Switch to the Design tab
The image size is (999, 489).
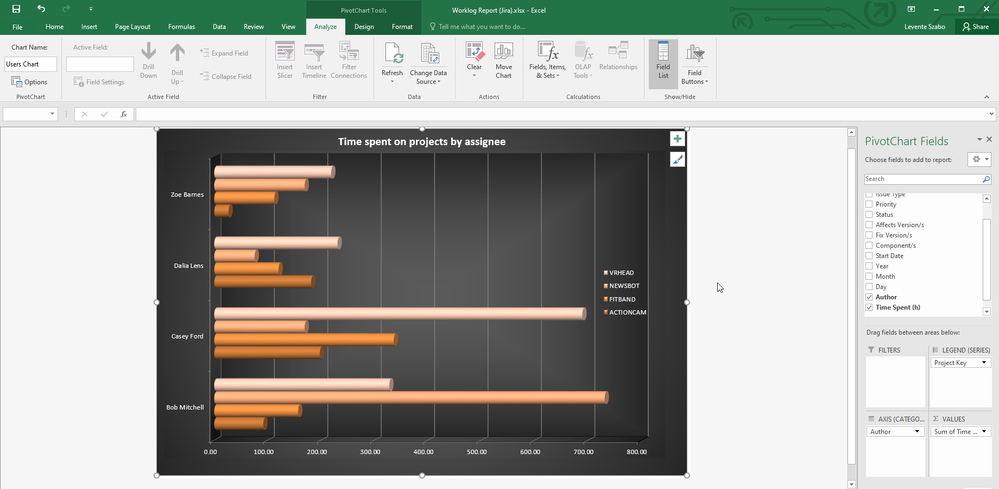click(x=364, y=27)
